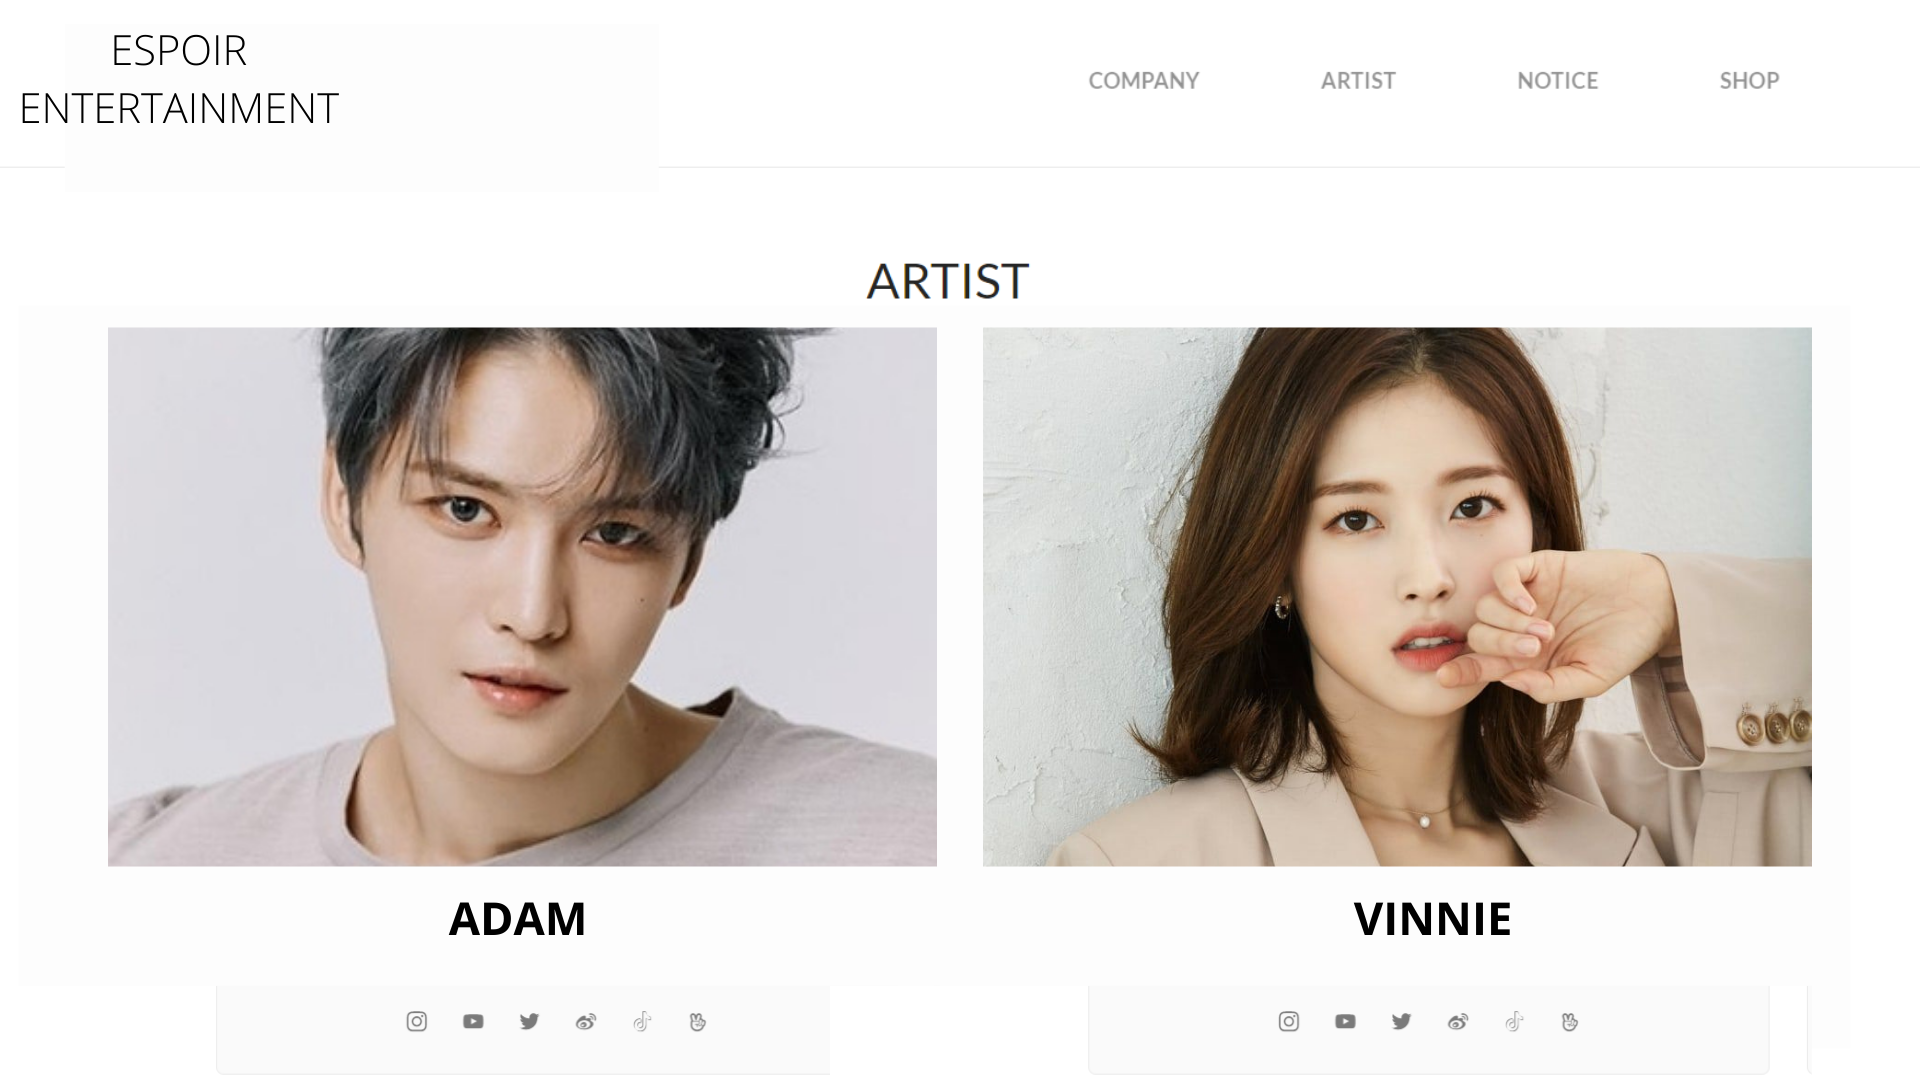This screenshot has width=1920, height=1080.
Task: Open the NOTICE menu item
Action: (x=1557, y=80)
